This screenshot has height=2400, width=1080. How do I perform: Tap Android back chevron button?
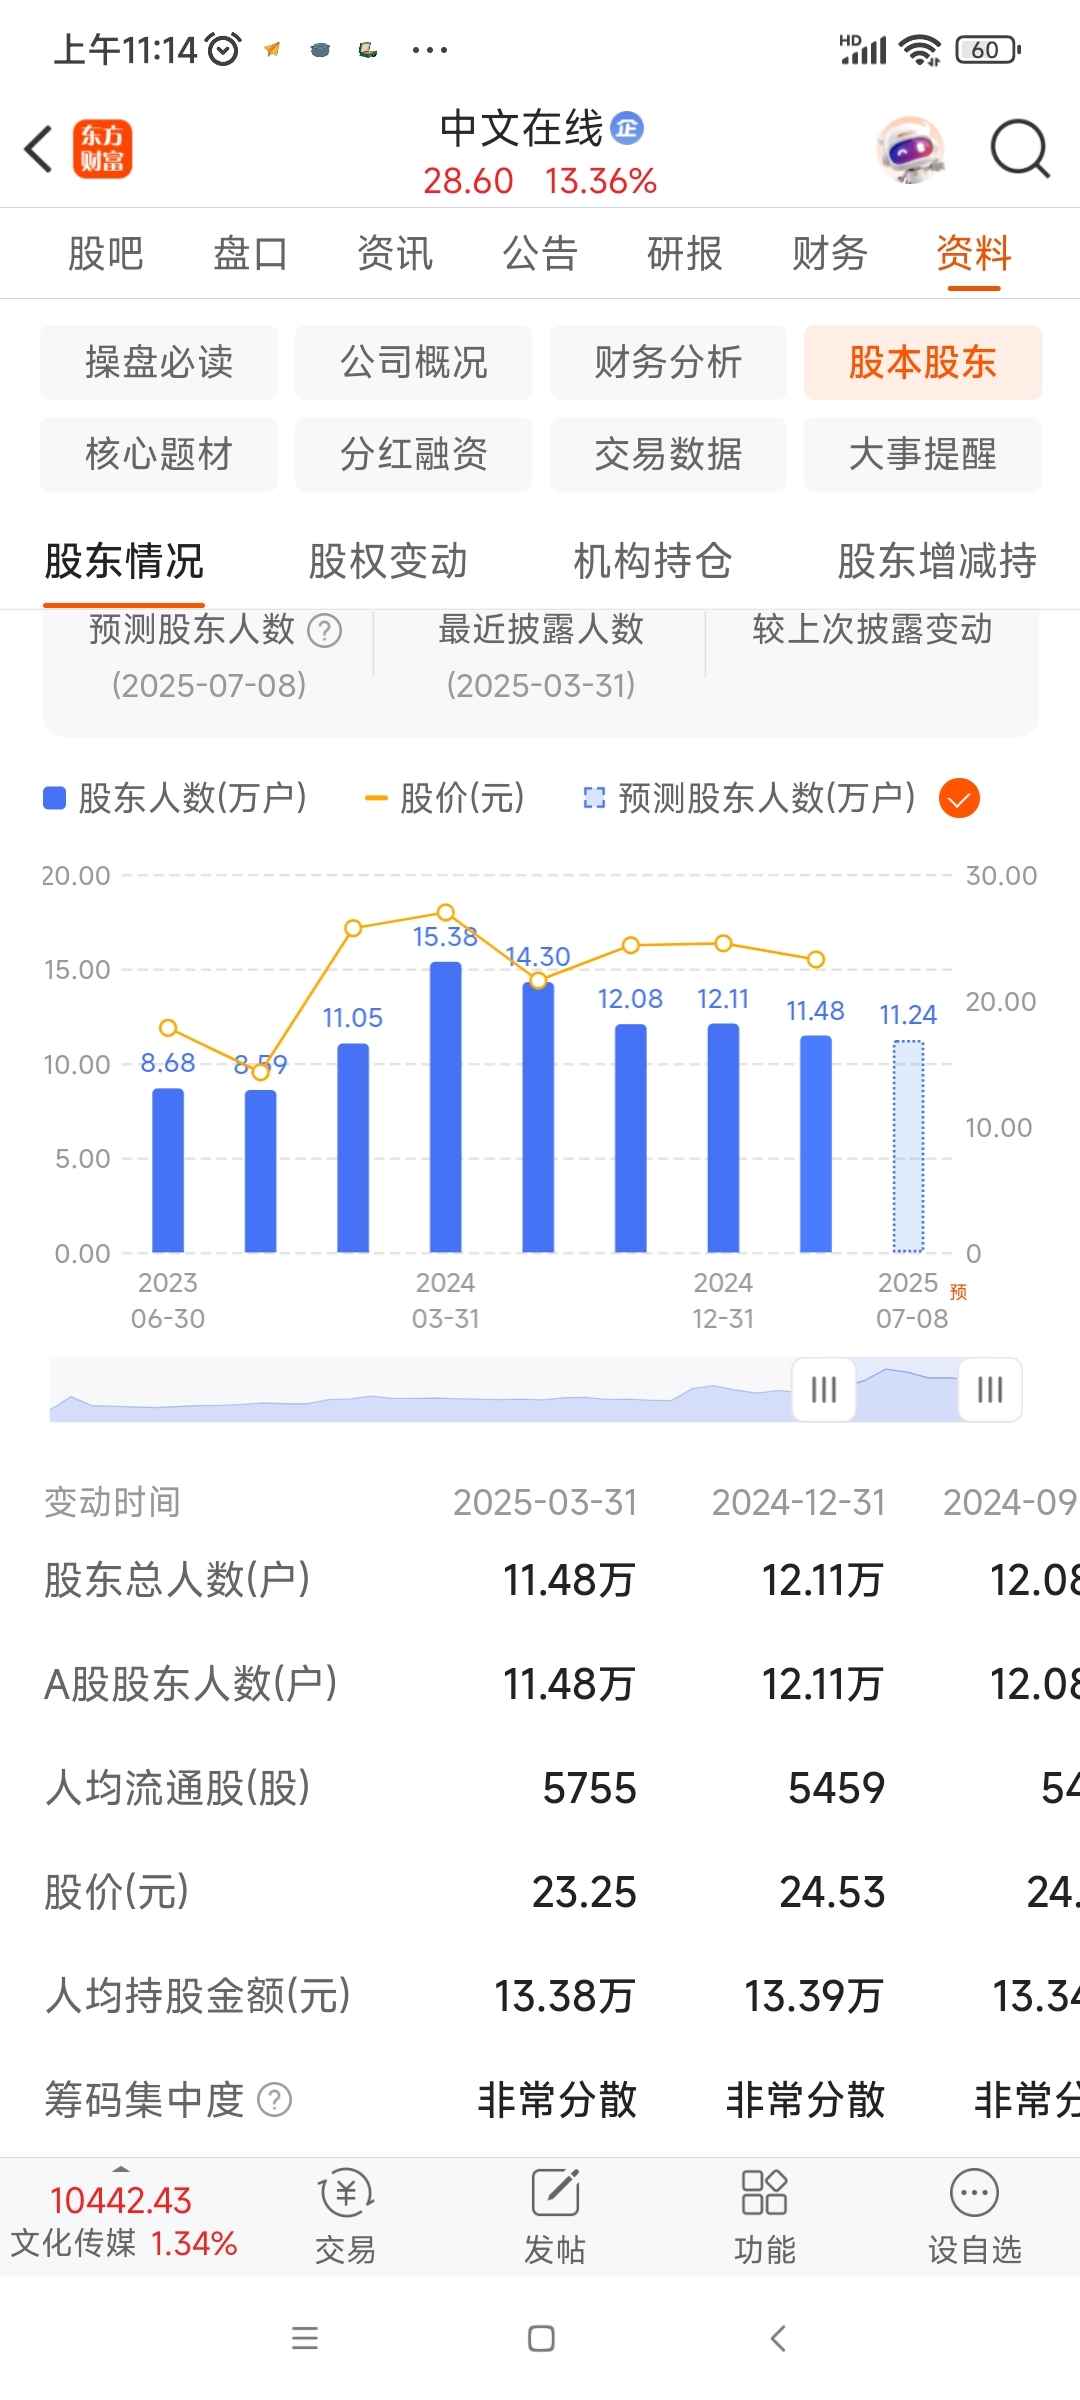tap(778, 2338)
